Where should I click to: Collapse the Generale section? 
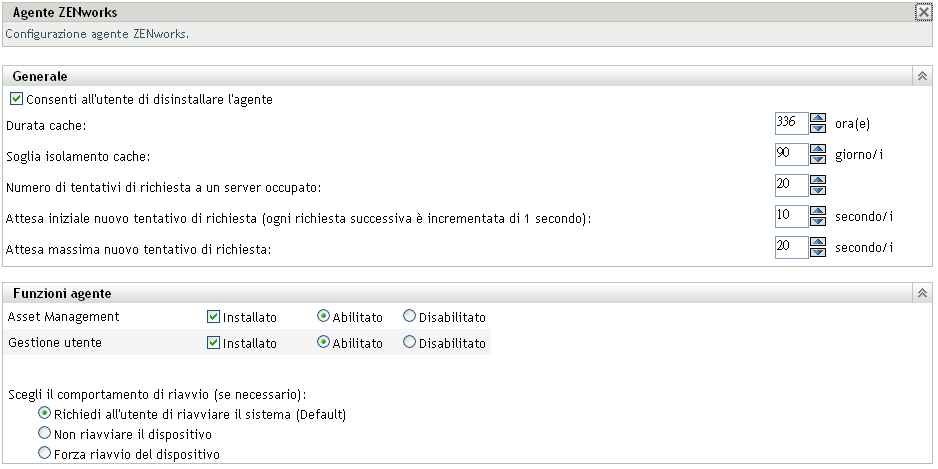click(922, 76)
